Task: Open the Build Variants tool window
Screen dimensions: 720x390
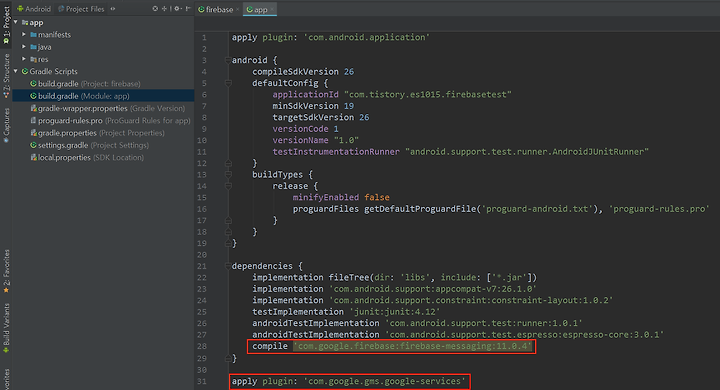Action: 6,328
